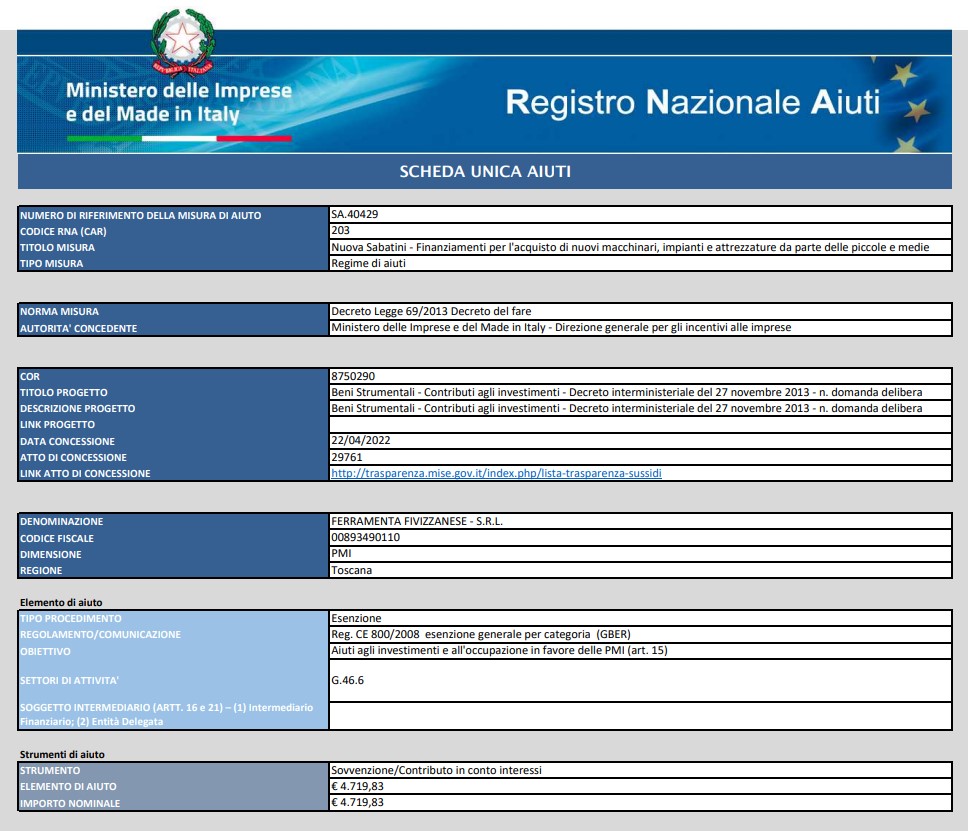Click the "ATTO DI CONCESSIONE" label
The image size is (968, 831).
click(73, 457)
